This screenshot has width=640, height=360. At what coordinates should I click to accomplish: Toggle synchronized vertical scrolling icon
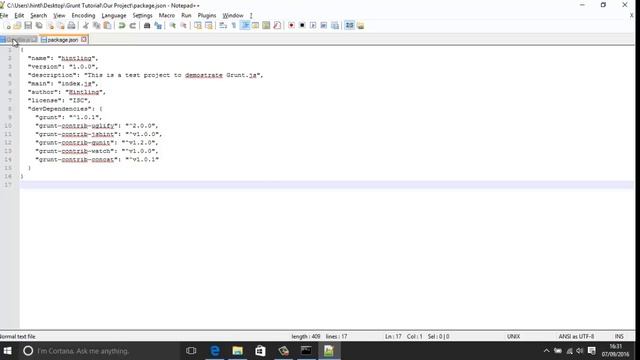pyautogui.click(x=198, y=26)
